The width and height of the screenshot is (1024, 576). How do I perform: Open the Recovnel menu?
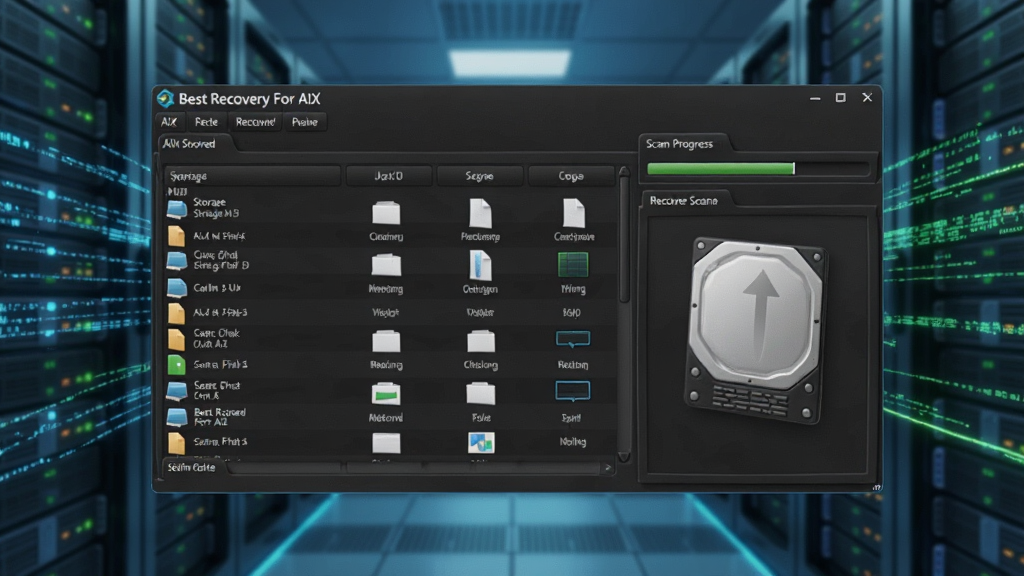tap(255, 122)
